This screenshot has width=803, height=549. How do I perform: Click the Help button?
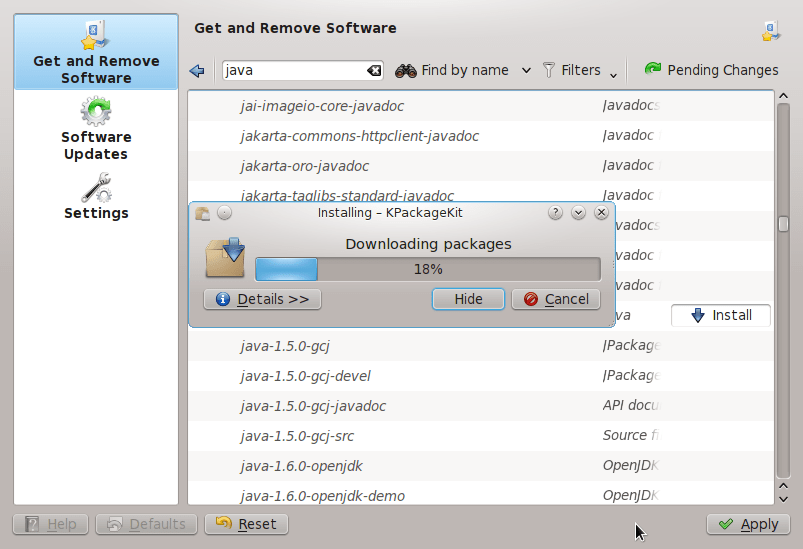(50, 524)
